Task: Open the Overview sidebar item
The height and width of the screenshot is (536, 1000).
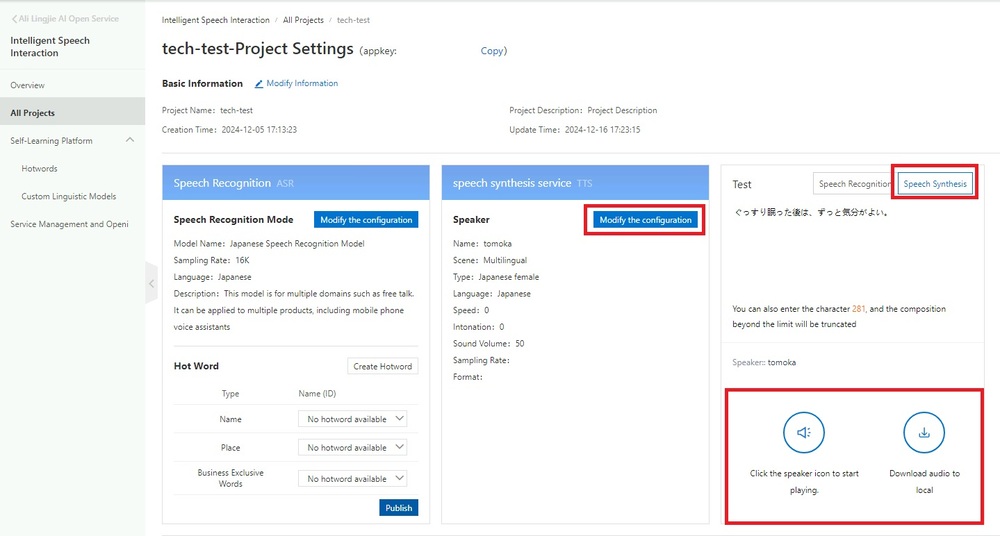Action: (28, 85)
